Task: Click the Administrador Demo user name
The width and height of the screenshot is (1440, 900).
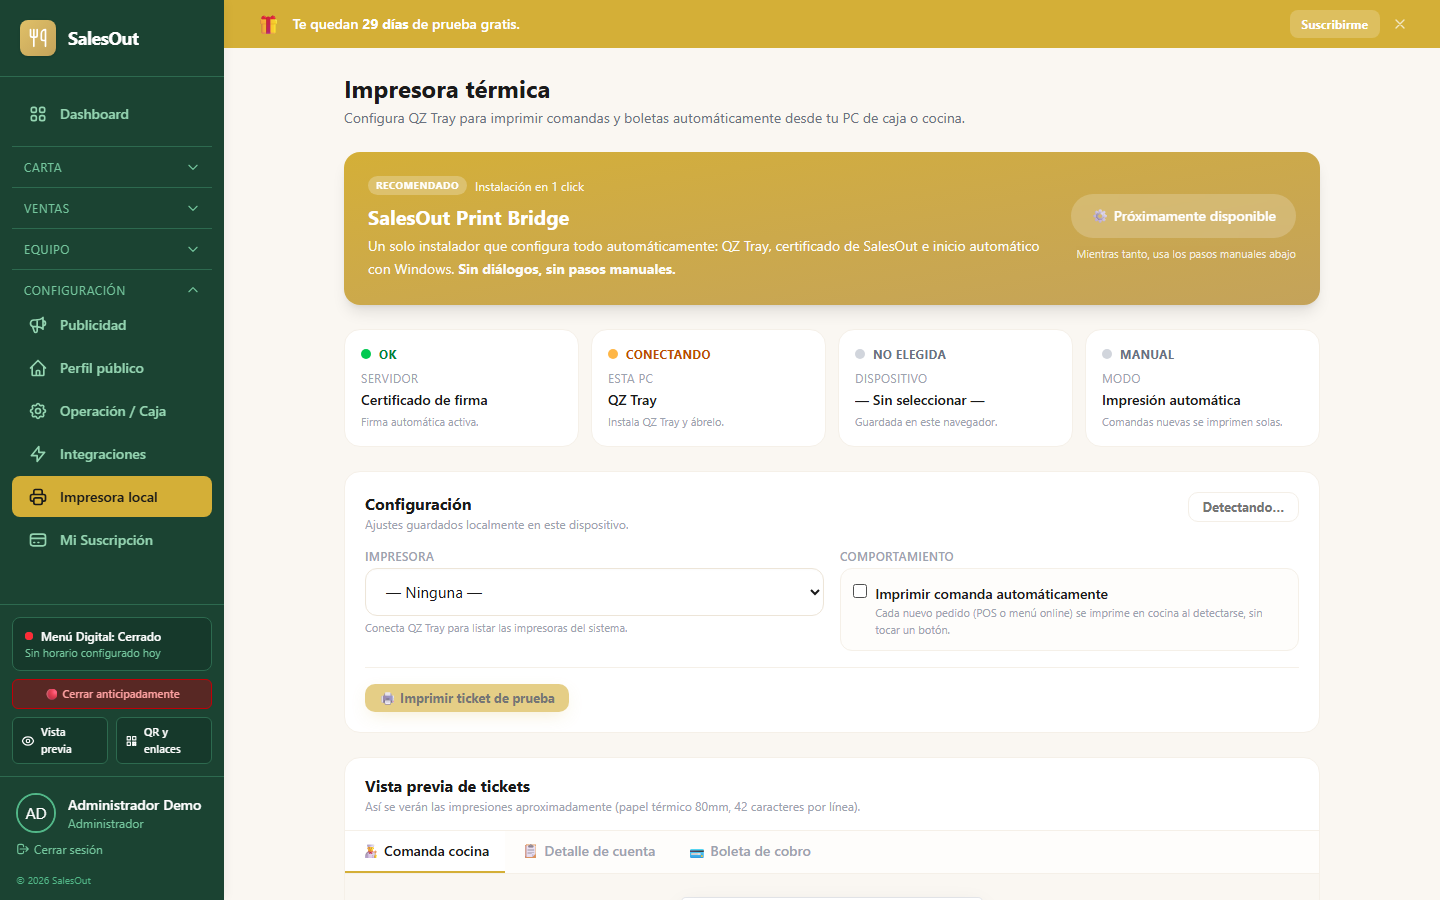Action: point(134,805)
